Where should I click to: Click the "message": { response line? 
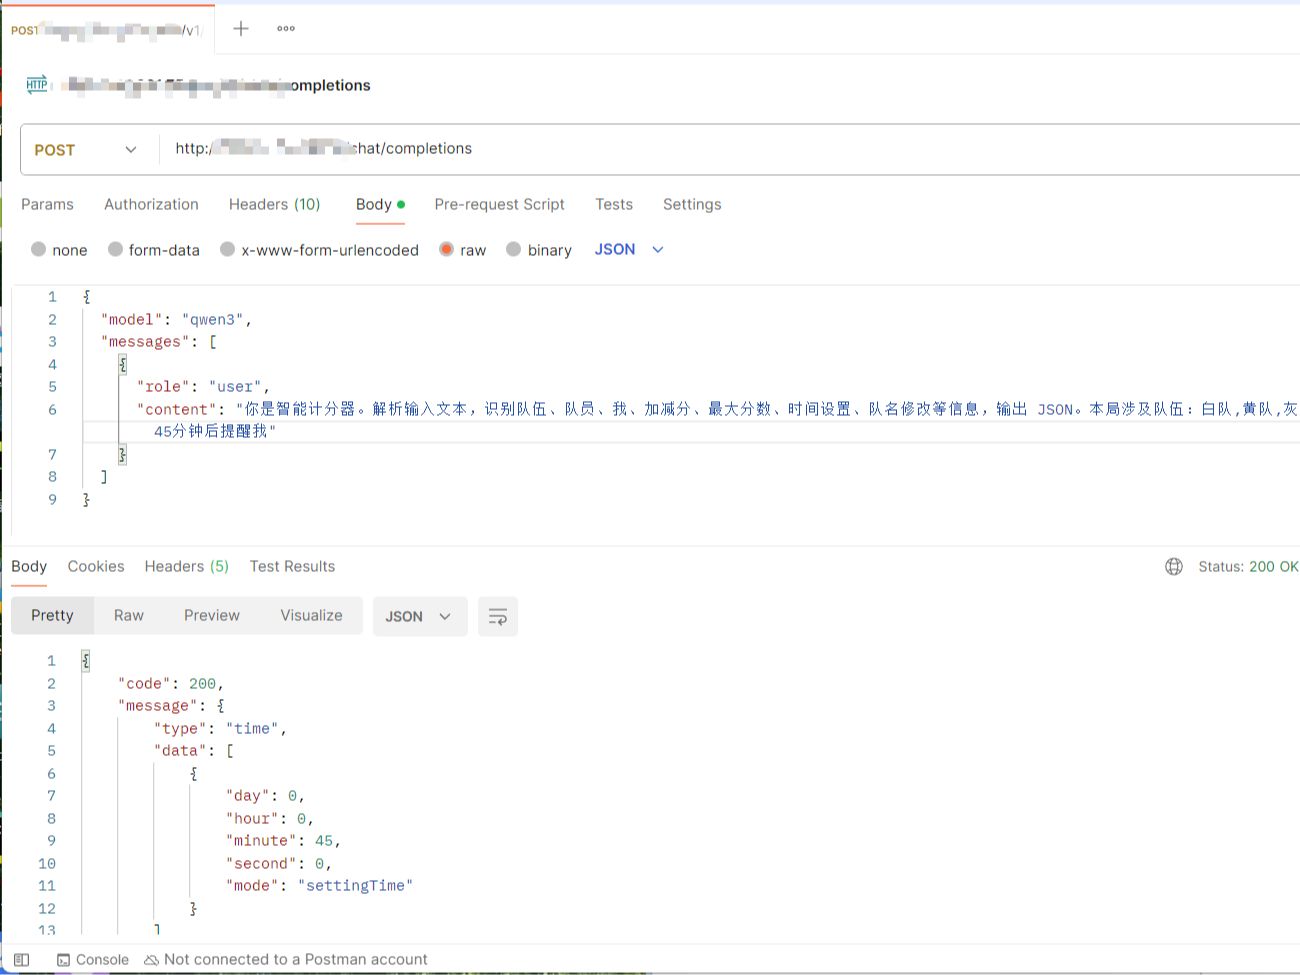pos(171,706)
